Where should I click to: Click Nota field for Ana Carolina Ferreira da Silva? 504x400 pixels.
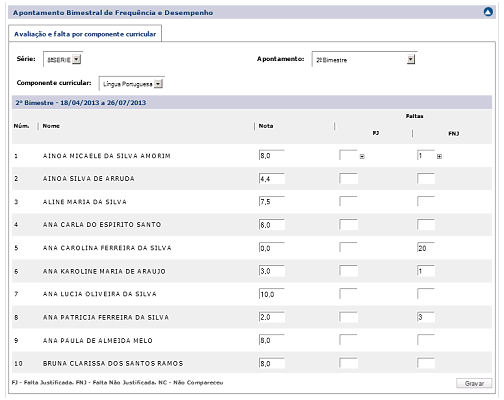[272, 248]
